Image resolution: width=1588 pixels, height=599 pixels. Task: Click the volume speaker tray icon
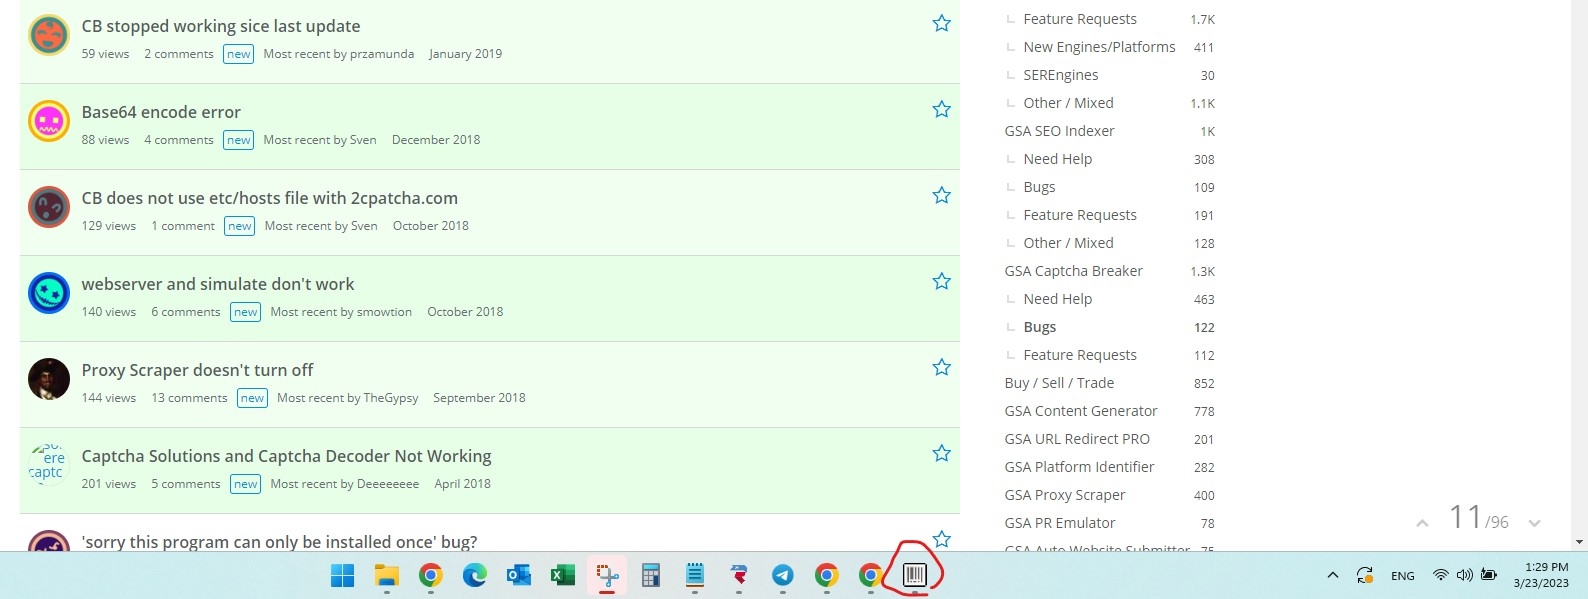click(1464, 575)
